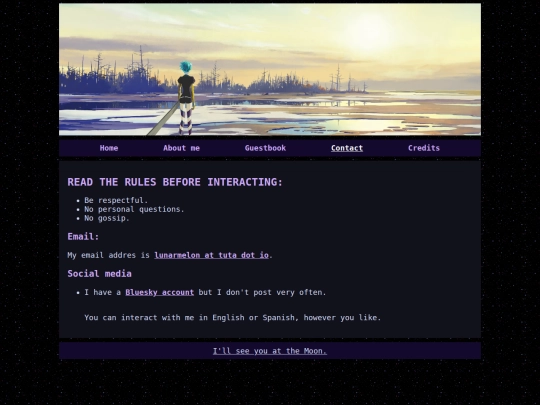540x405 pixels.
Task: Click the "Social media" heading
Action: click(100, 274)
